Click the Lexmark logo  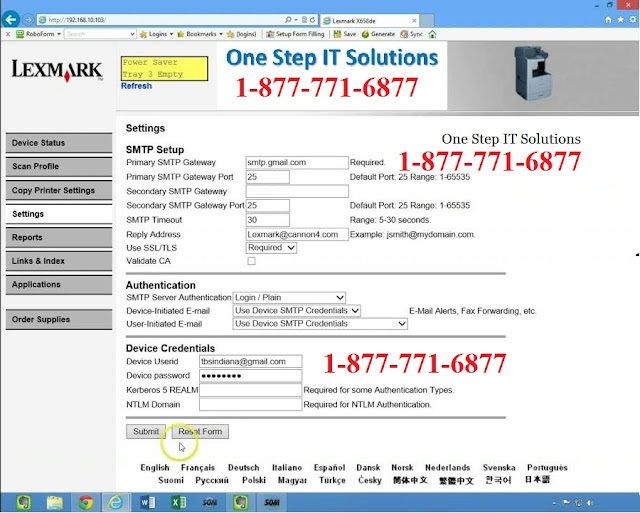click(x=57, y=70)
